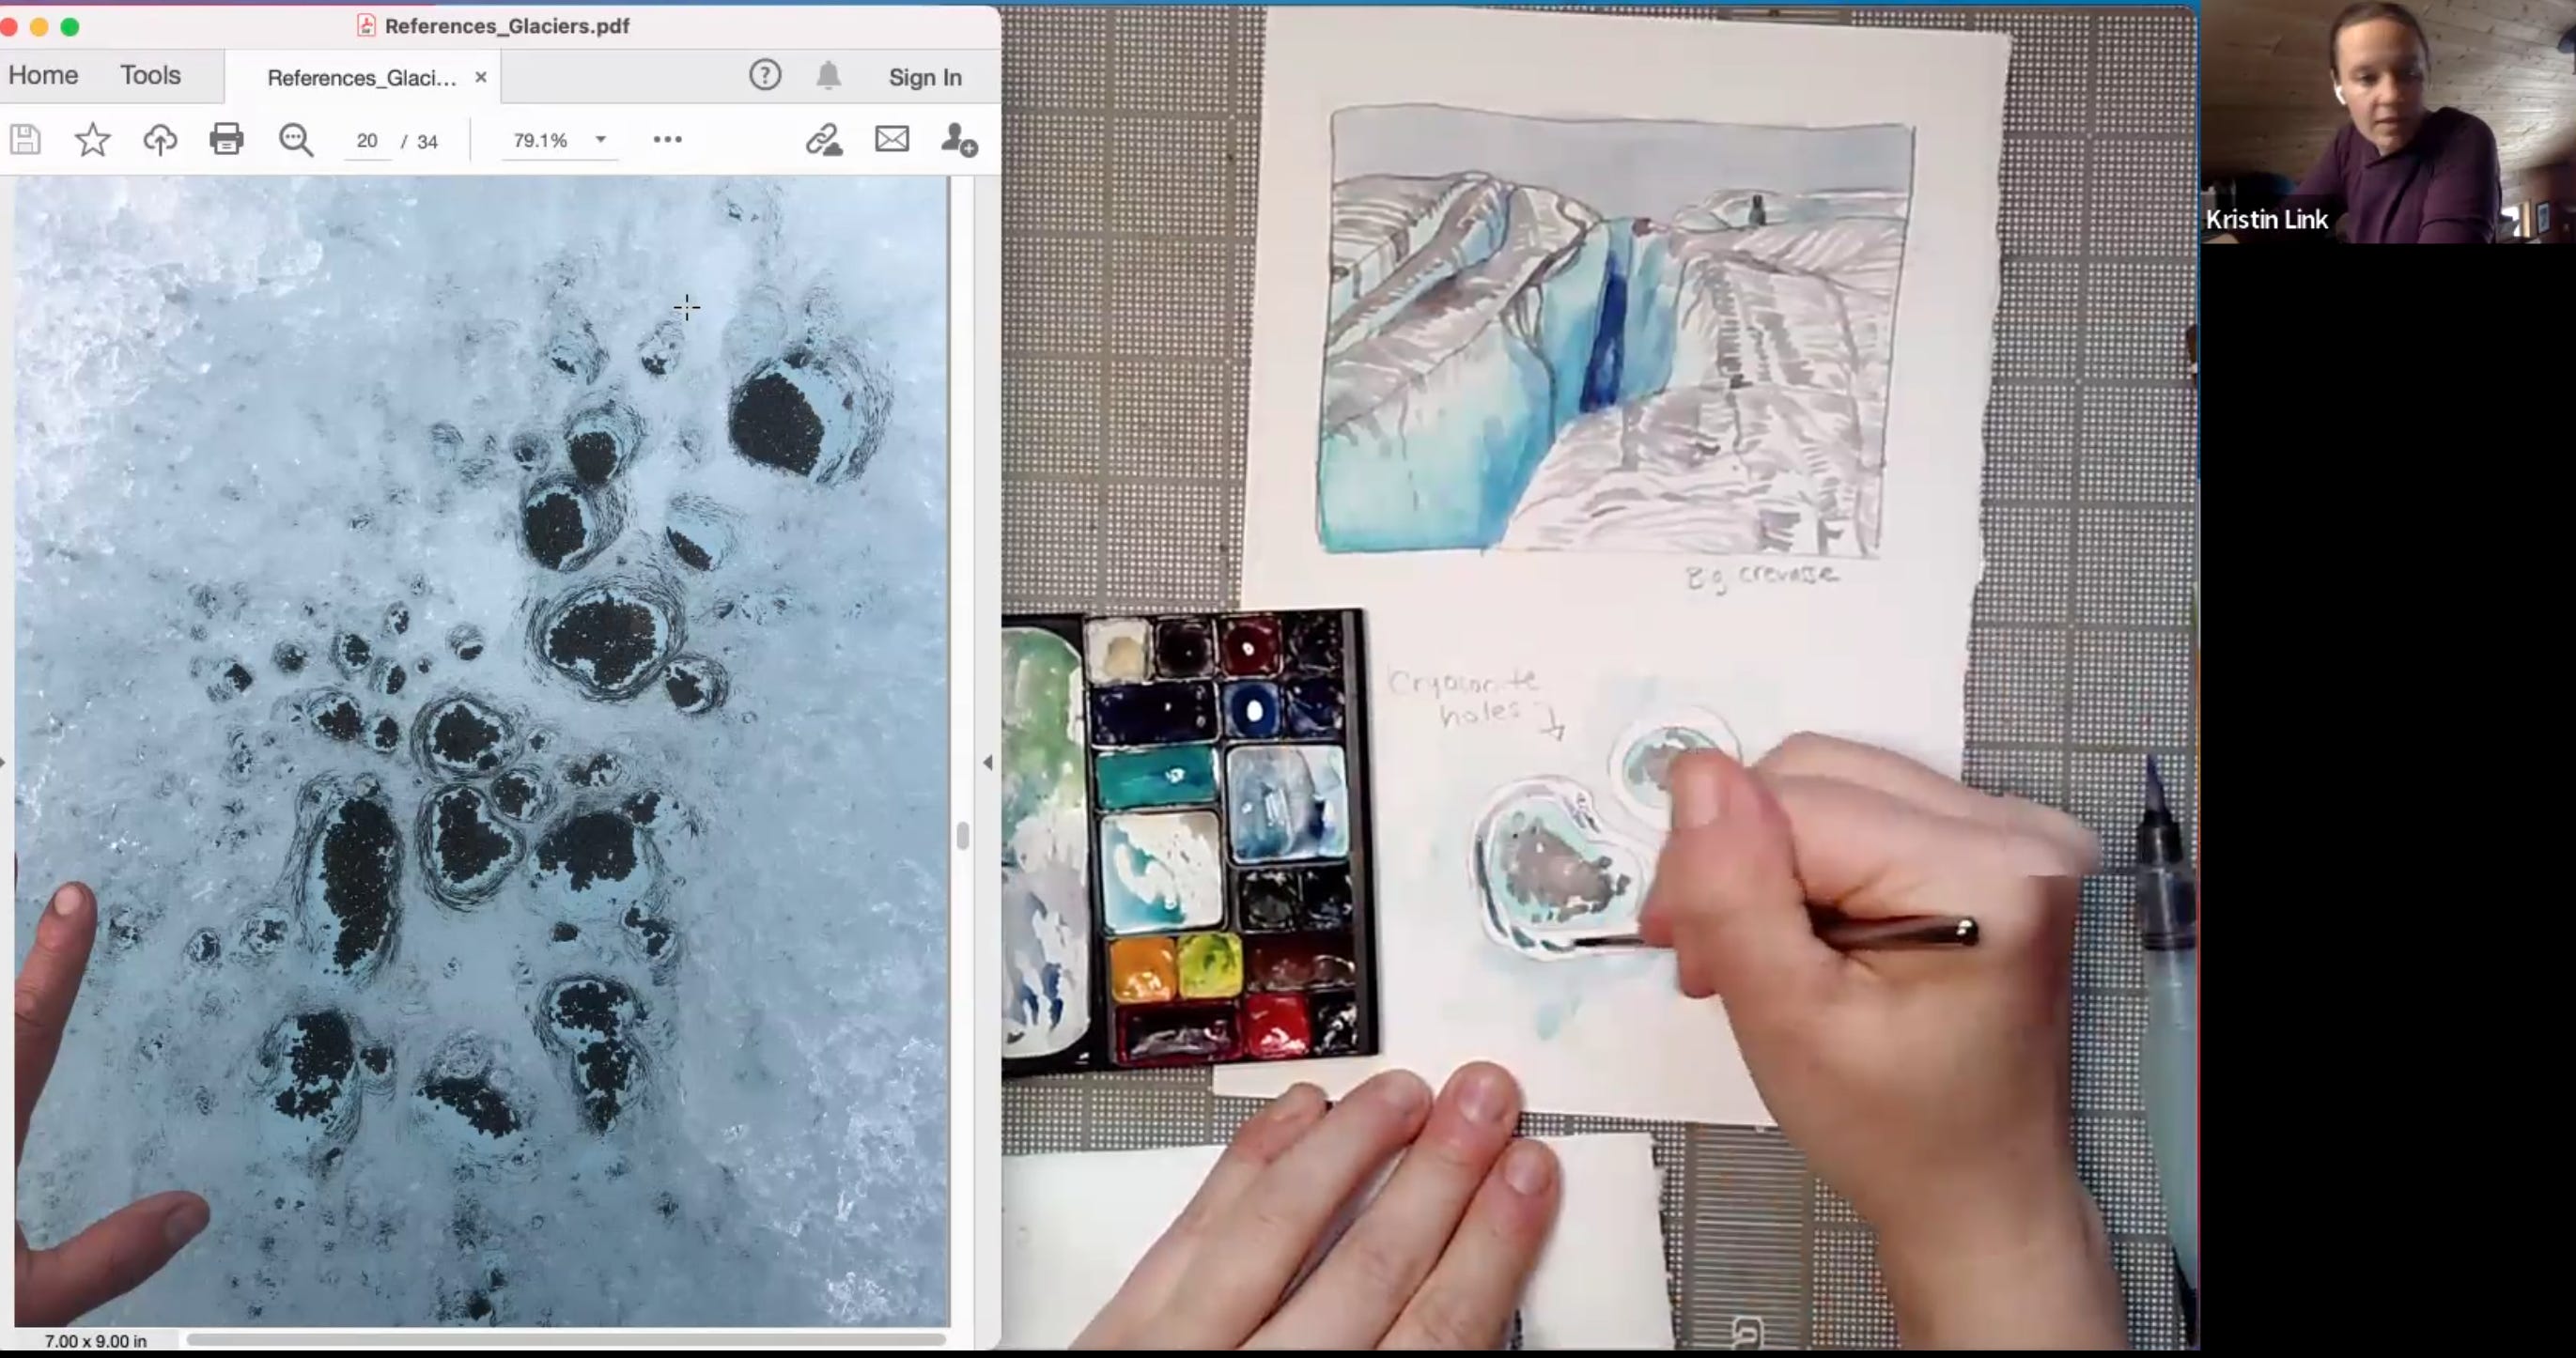Click the add person share icon
This screenshot has height=1358, width=2576.
[958, 140]
